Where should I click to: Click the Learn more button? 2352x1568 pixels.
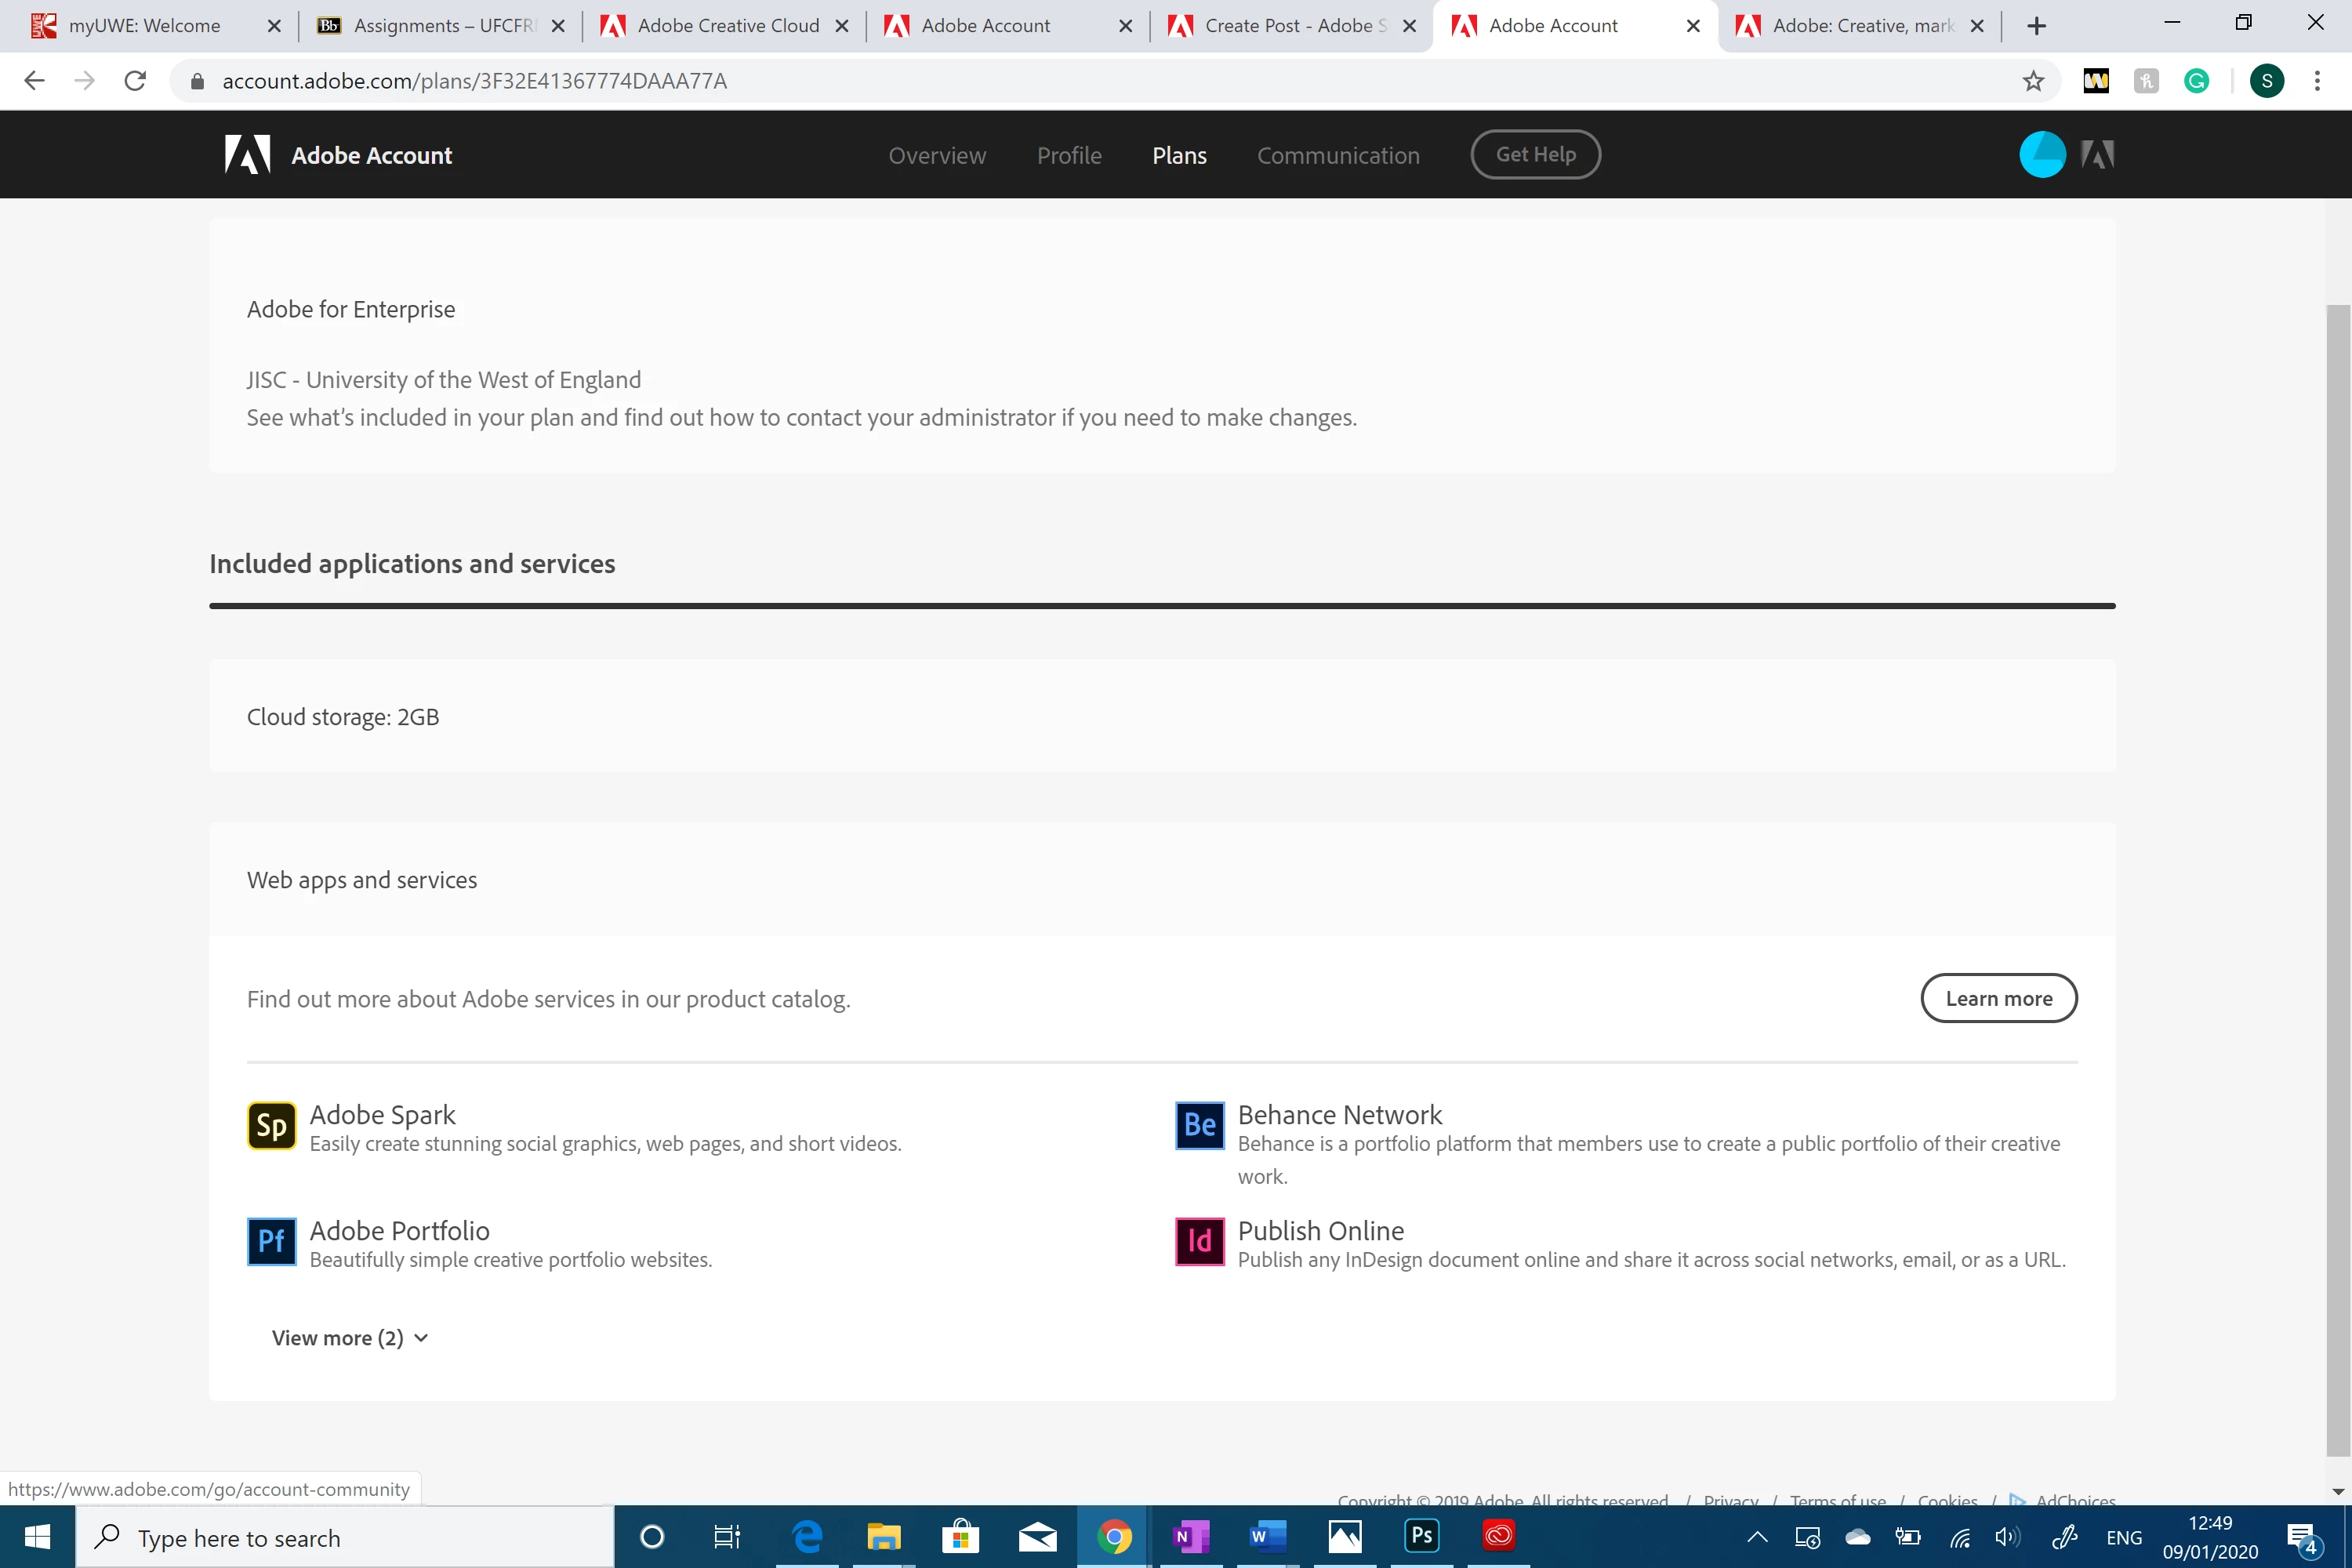[x=1998, y=998]
